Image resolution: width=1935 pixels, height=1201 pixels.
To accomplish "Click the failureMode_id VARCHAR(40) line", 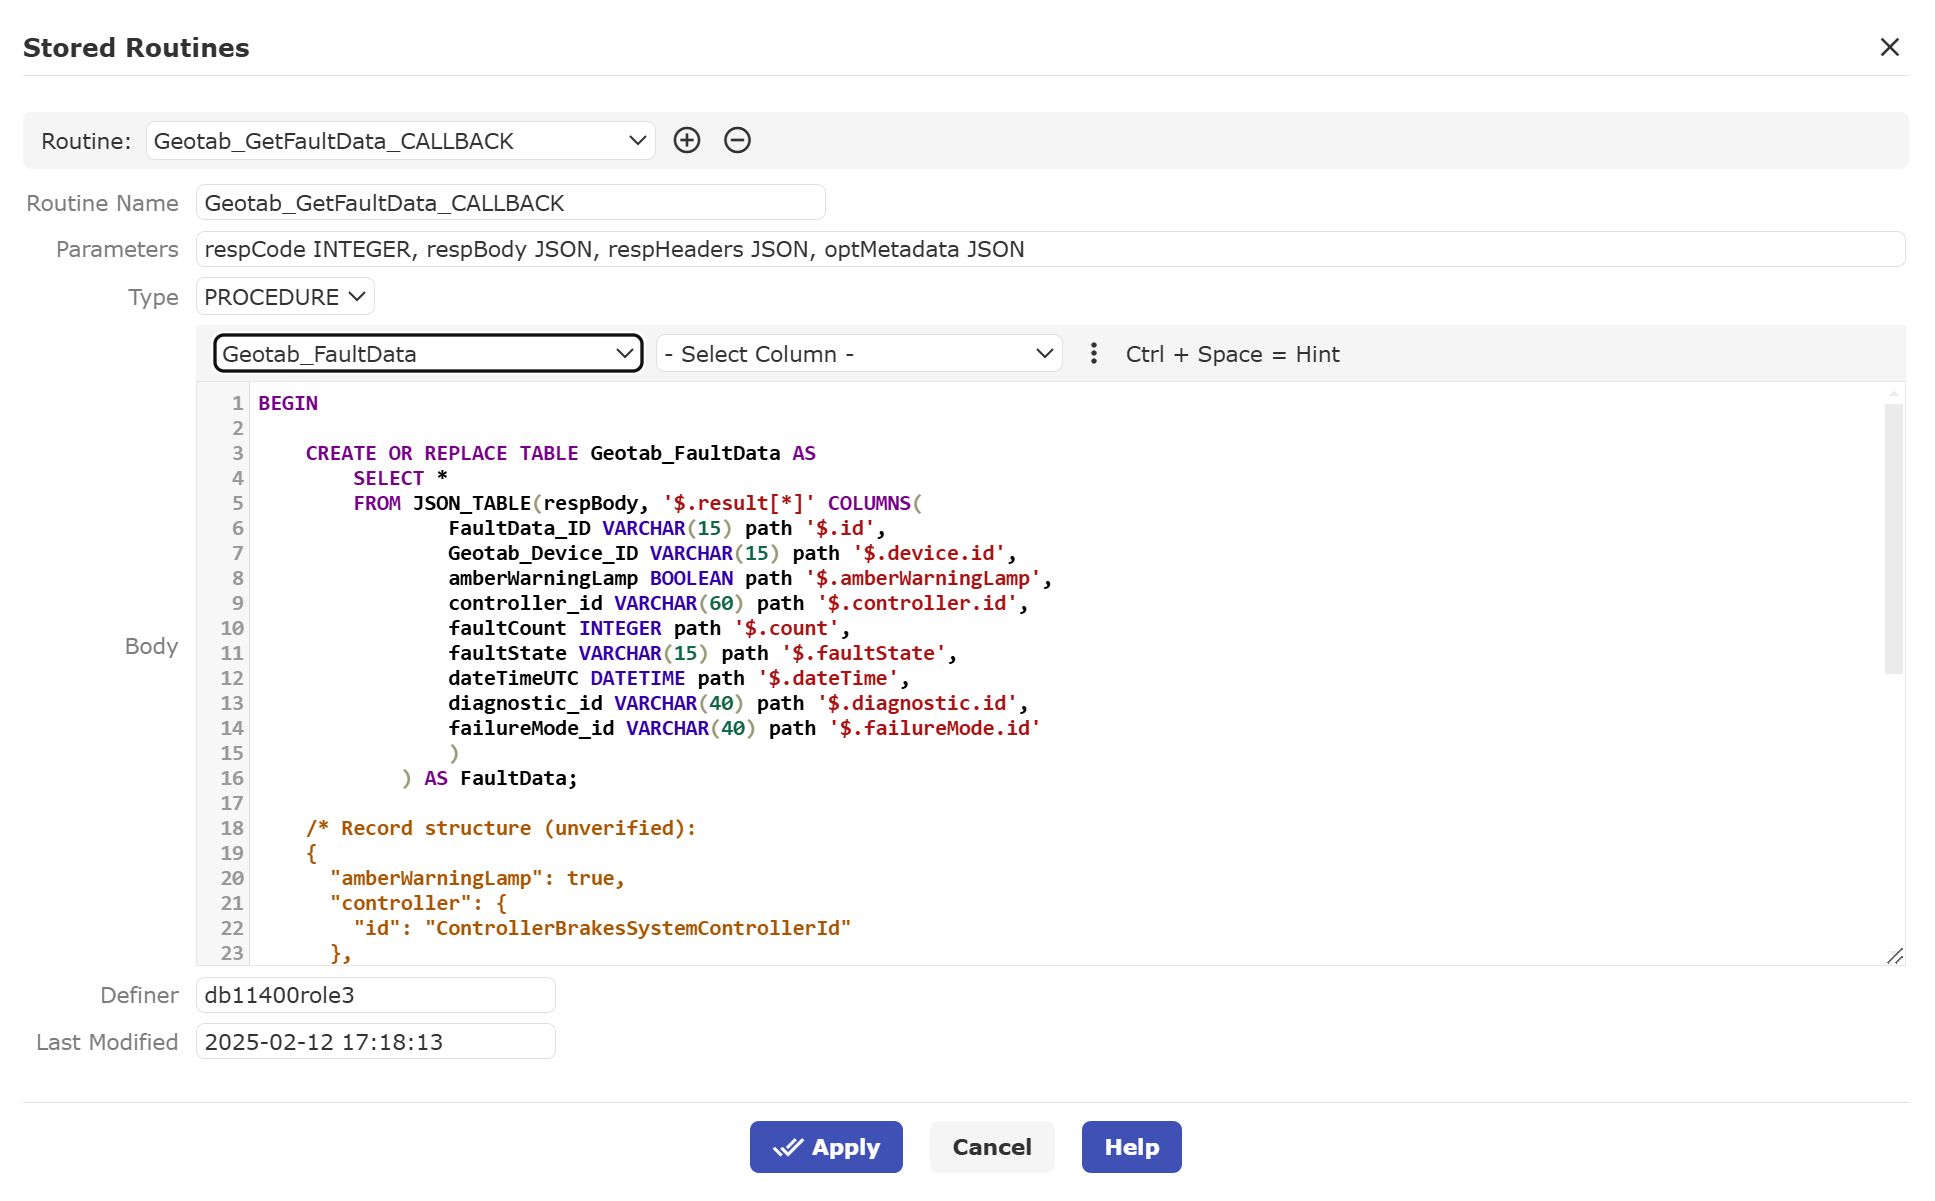I will (744, 728).
